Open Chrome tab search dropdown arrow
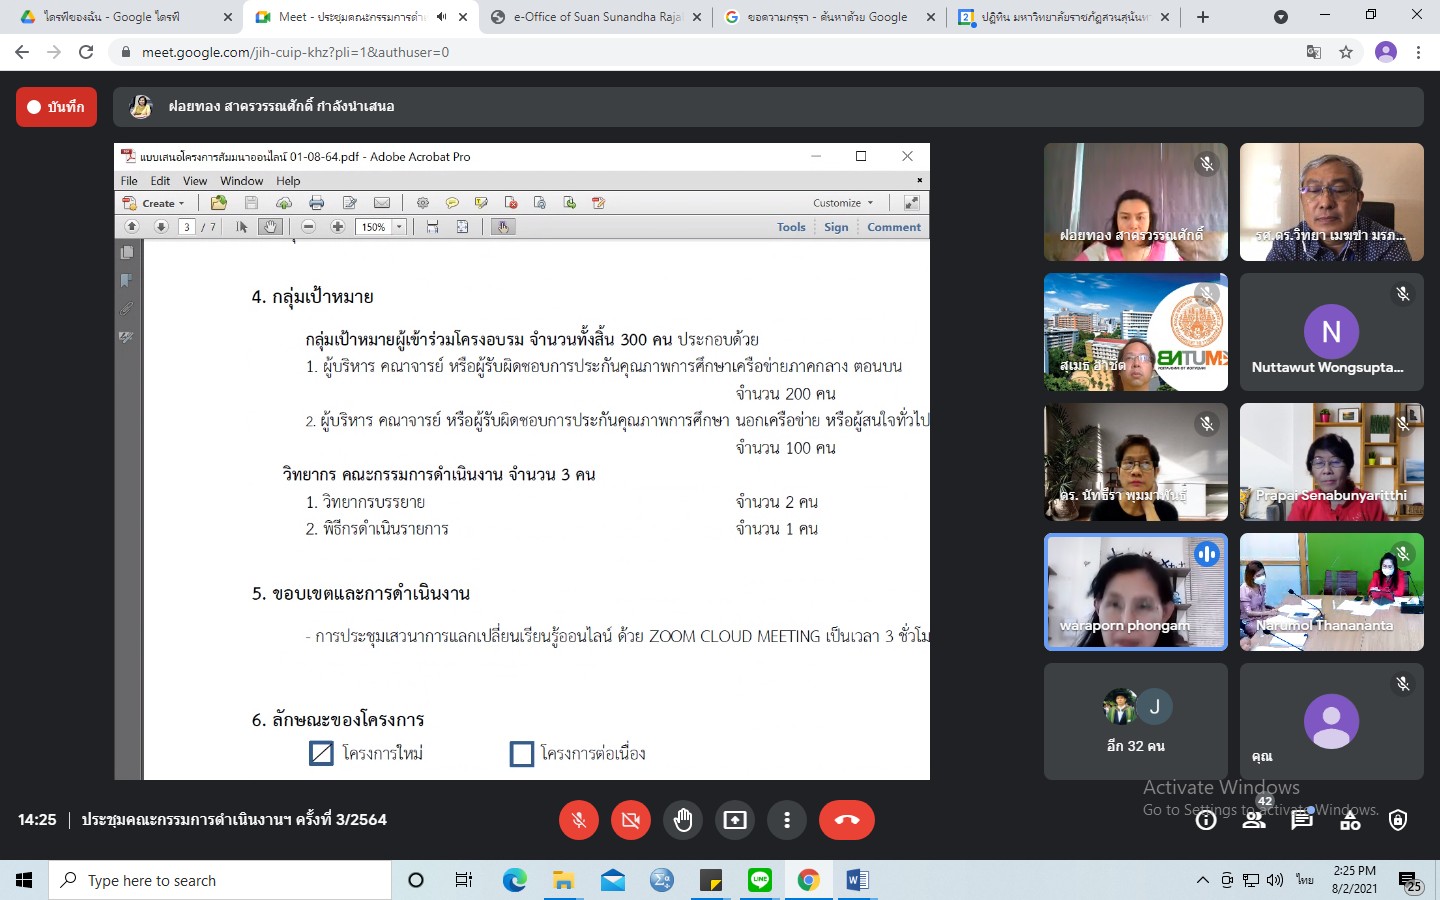 1280,17
